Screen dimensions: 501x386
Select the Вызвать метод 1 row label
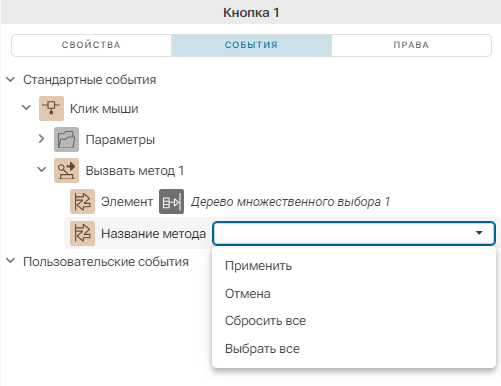(x=135, y=171)
